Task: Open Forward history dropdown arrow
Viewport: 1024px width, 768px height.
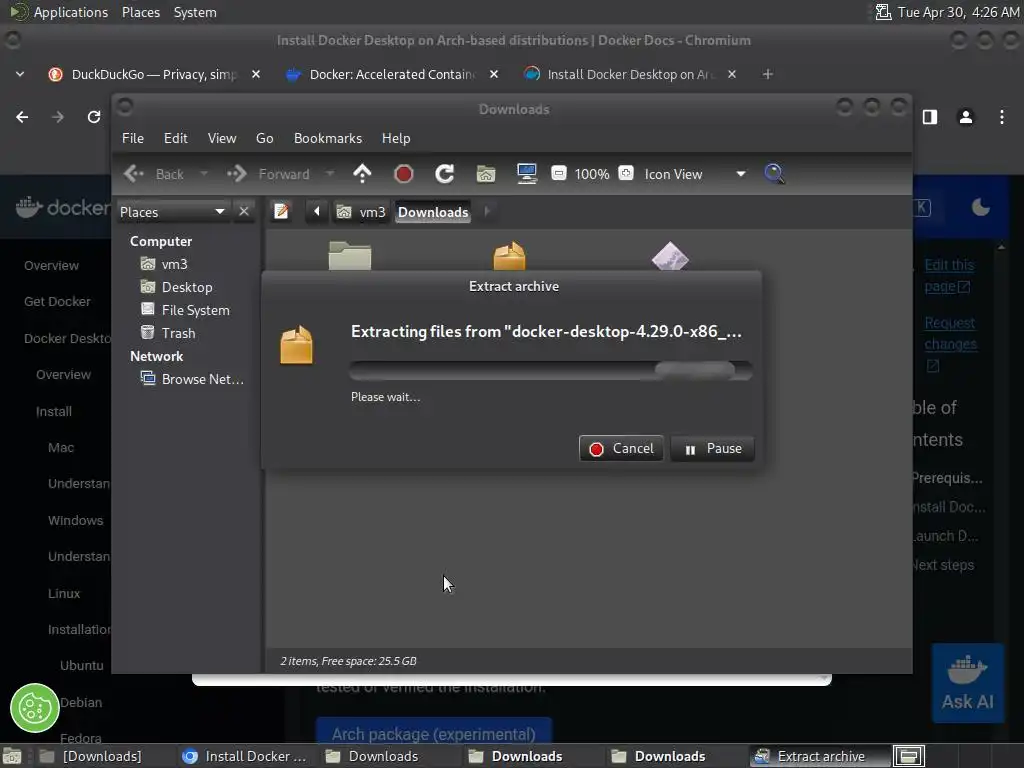Action: [330, 174]
